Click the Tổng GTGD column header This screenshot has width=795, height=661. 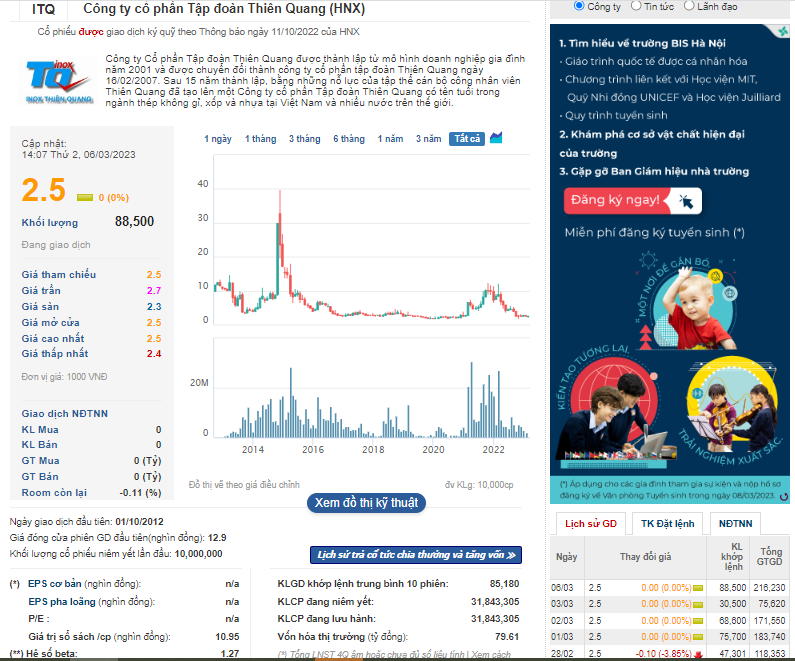point(770,556)
